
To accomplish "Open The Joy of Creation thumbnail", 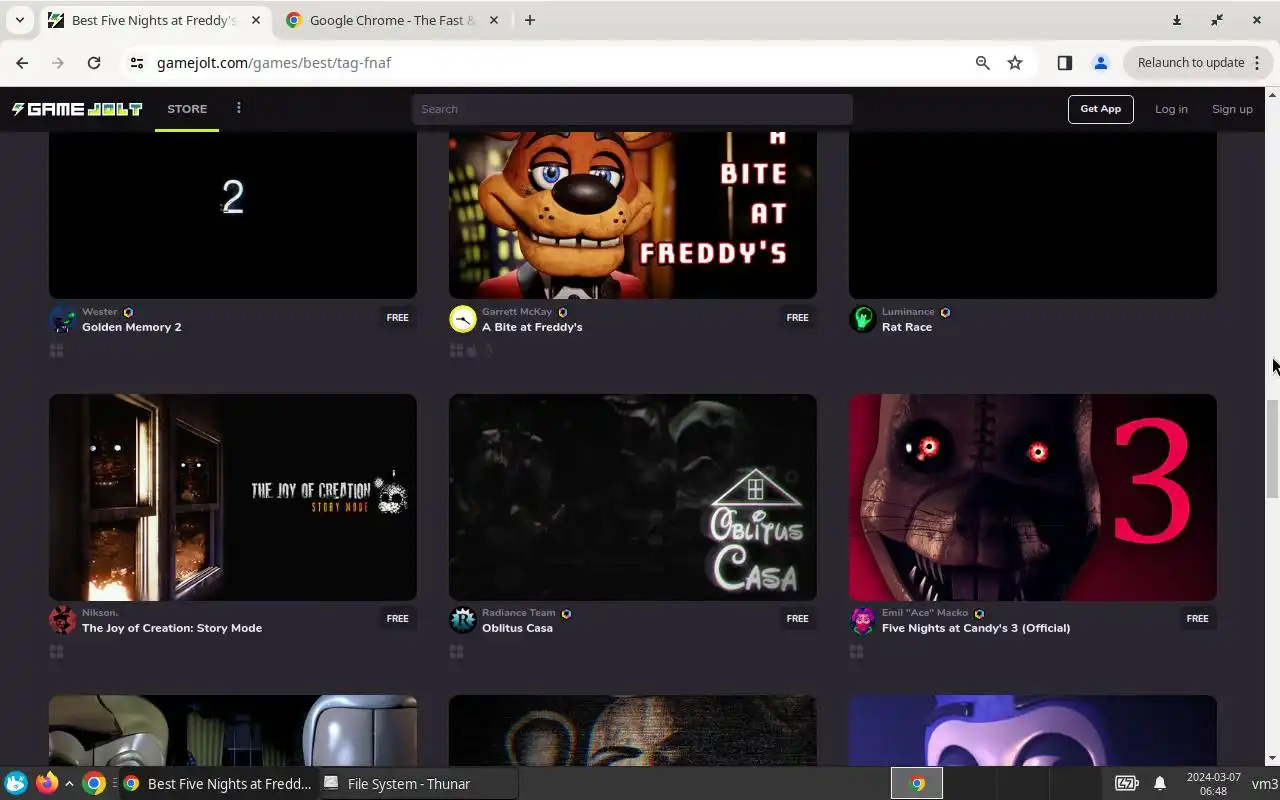I will click(x=233, y=497).
